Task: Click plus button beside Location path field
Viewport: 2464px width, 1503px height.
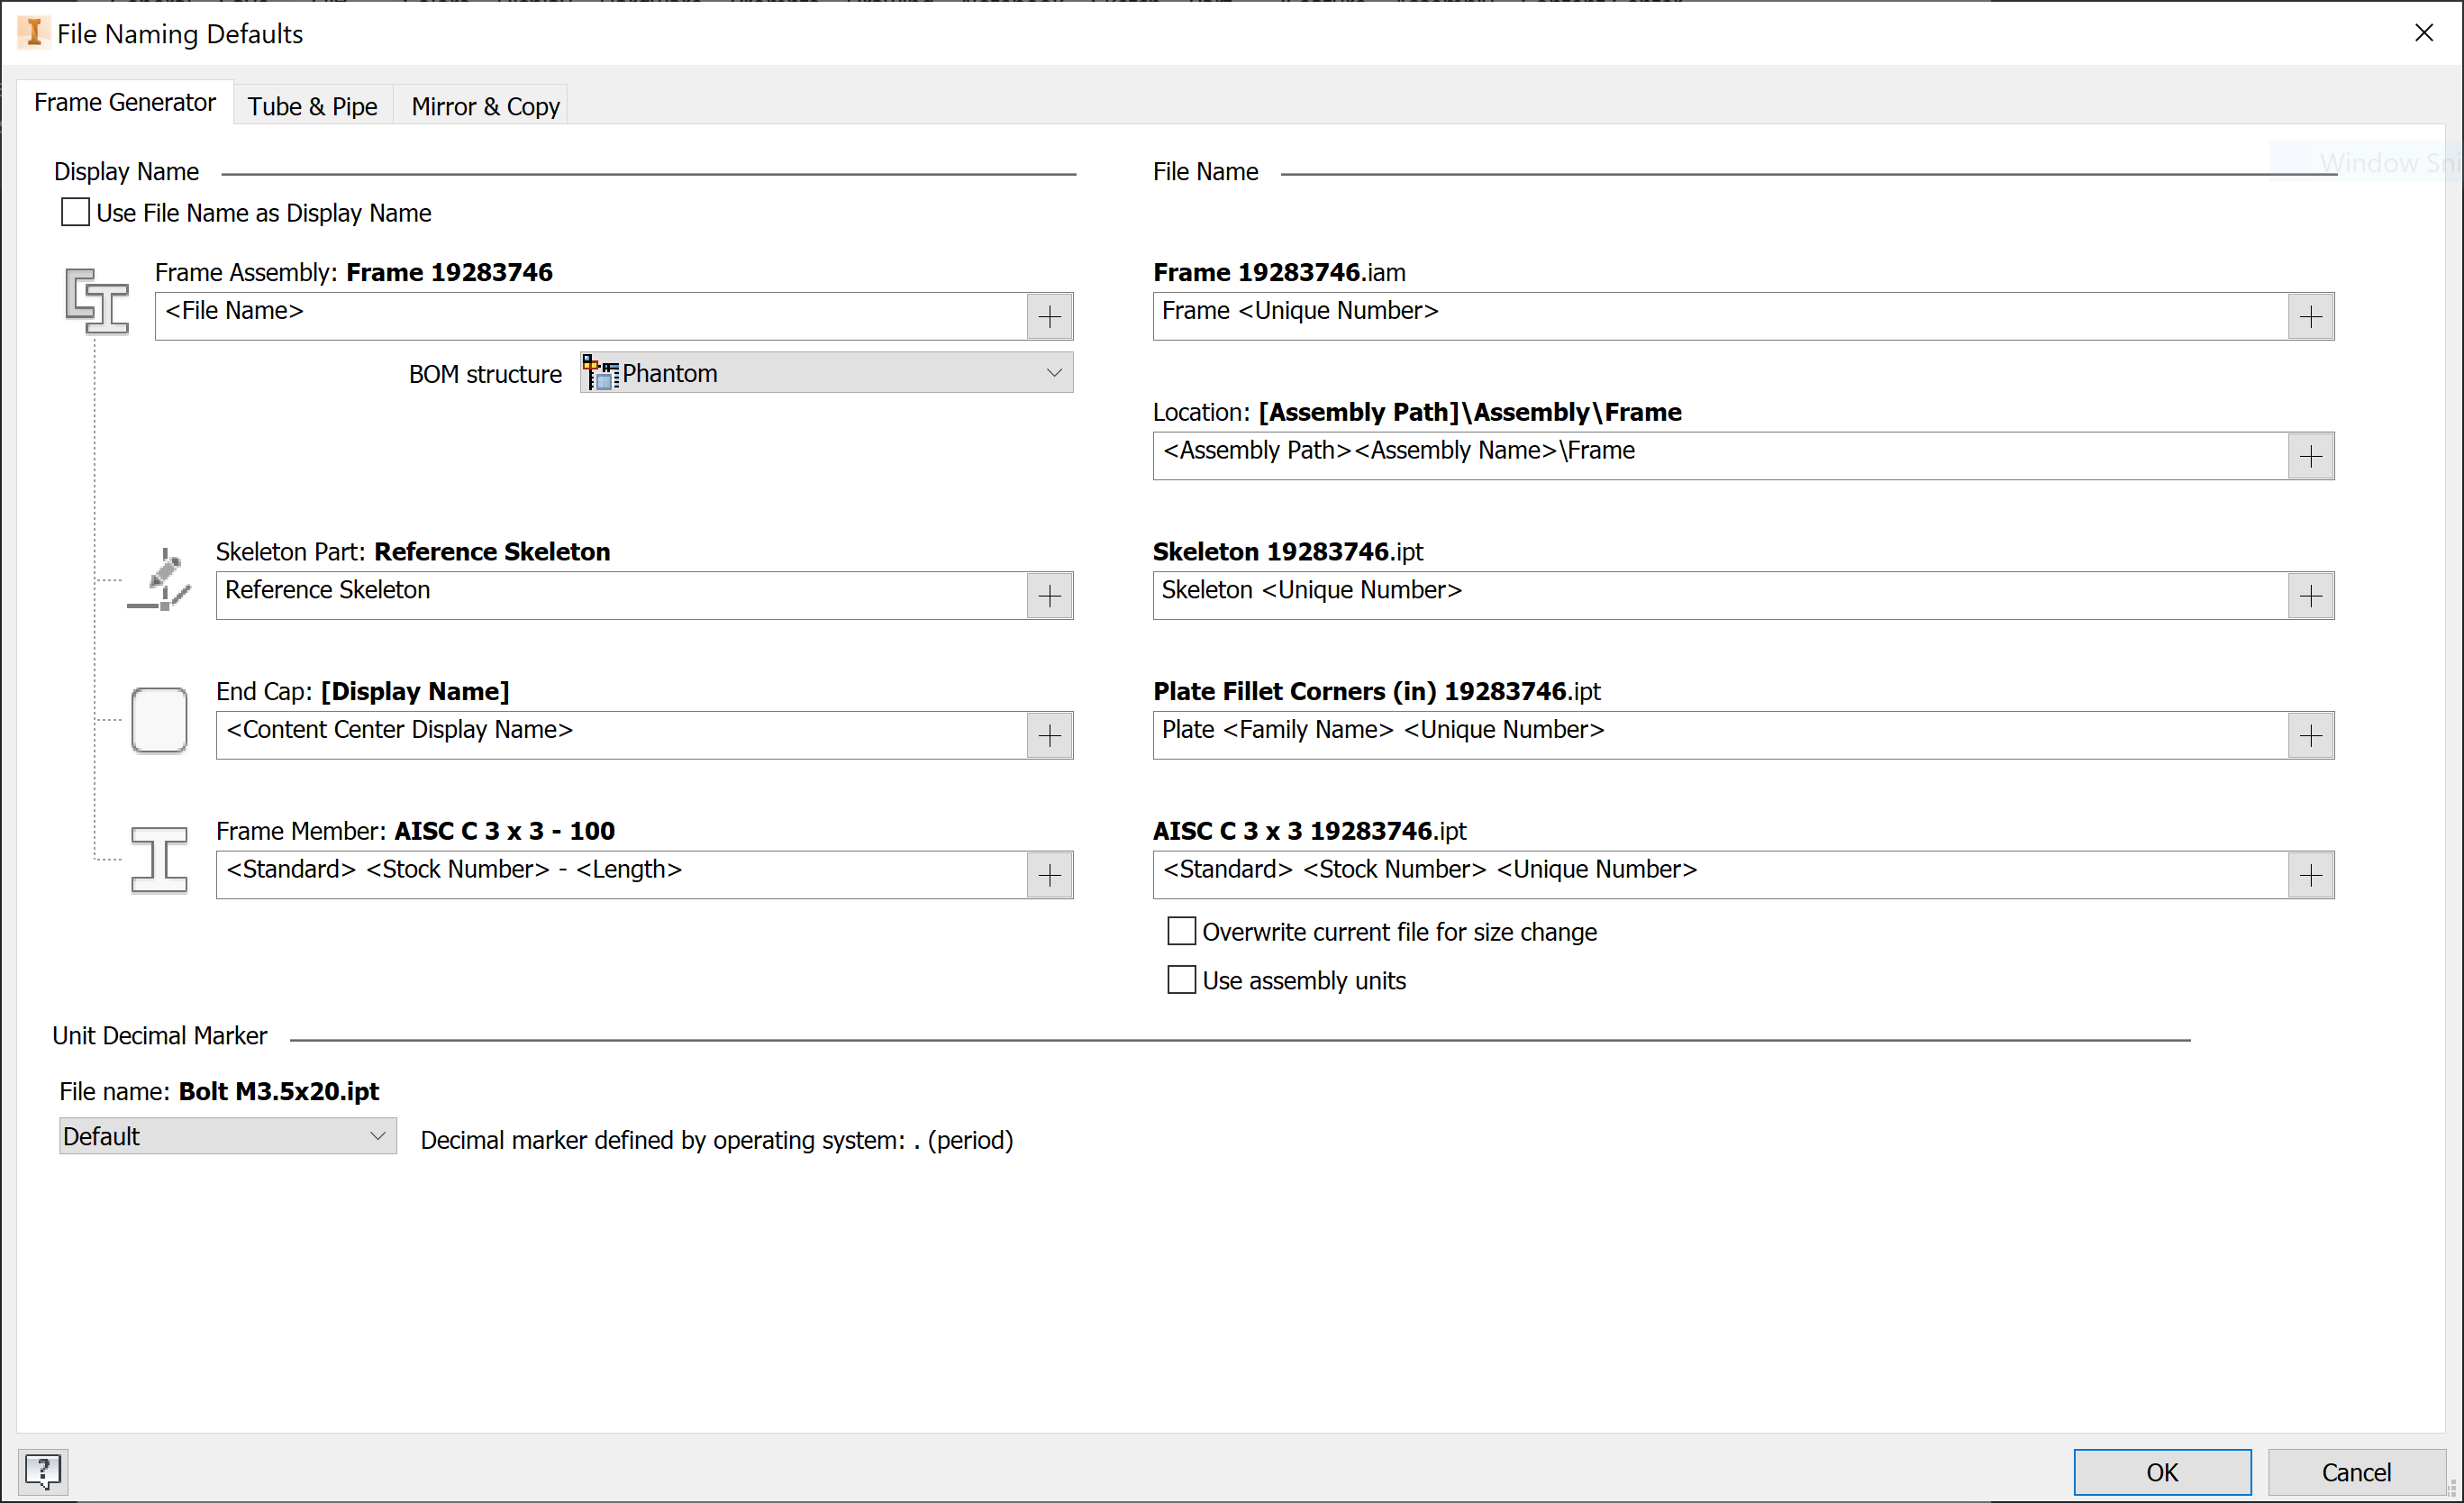Action: tap(2310, 457)
